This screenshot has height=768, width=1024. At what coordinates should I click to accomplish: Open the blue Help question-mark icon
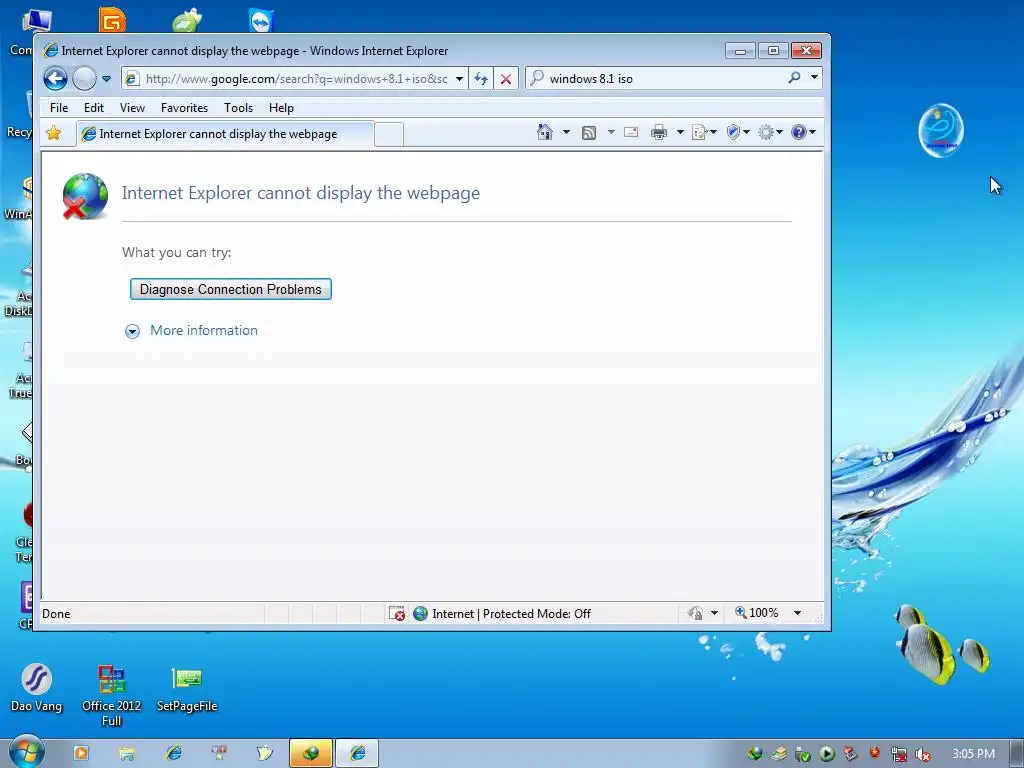[x=799, y=133]
